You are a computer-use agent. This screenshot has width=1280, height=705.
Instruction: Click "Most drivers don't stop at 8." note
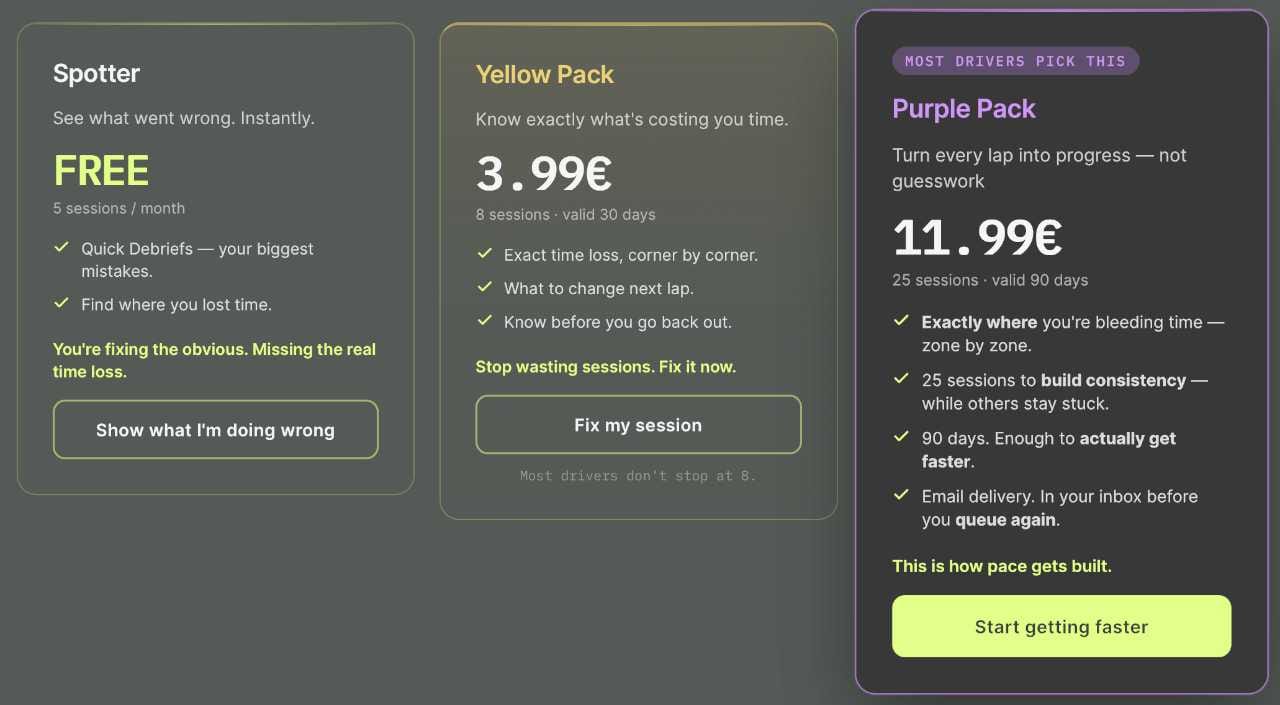point(637,476)
